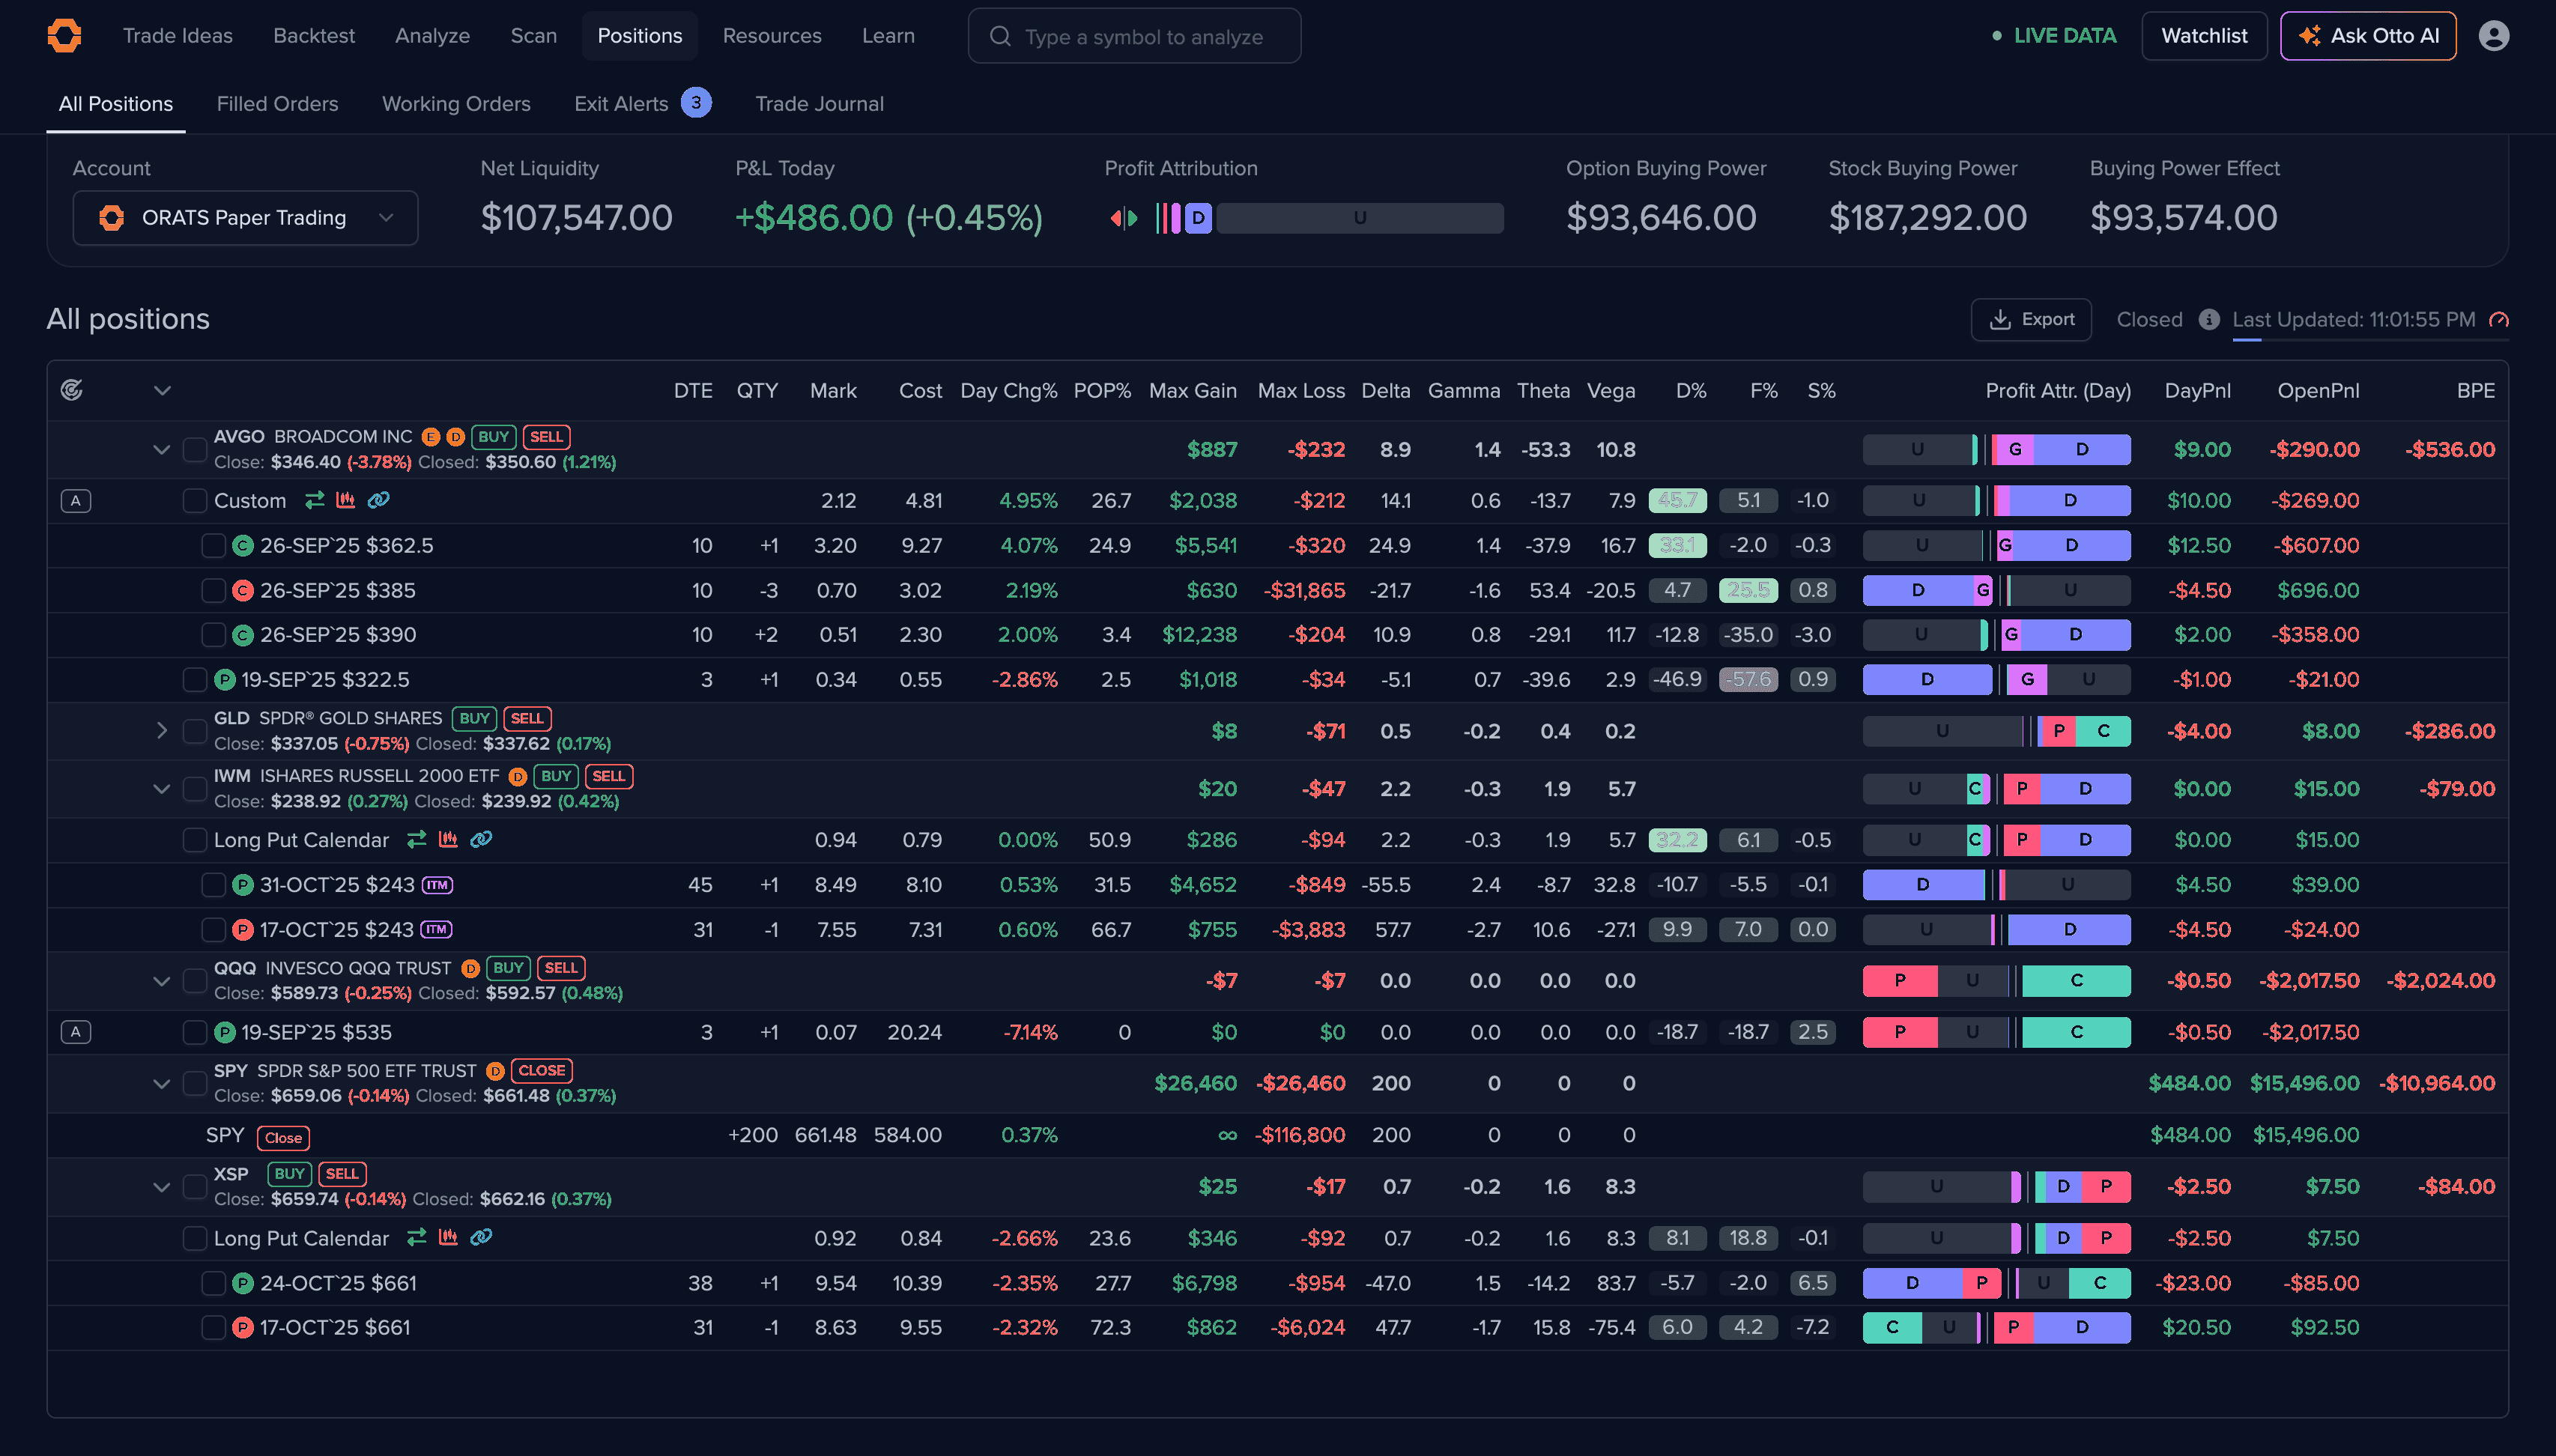The image size is (2556, 1456).
Task: Click link icon on XSP Long Put Calendar
Action: (x=481, y=1238)
